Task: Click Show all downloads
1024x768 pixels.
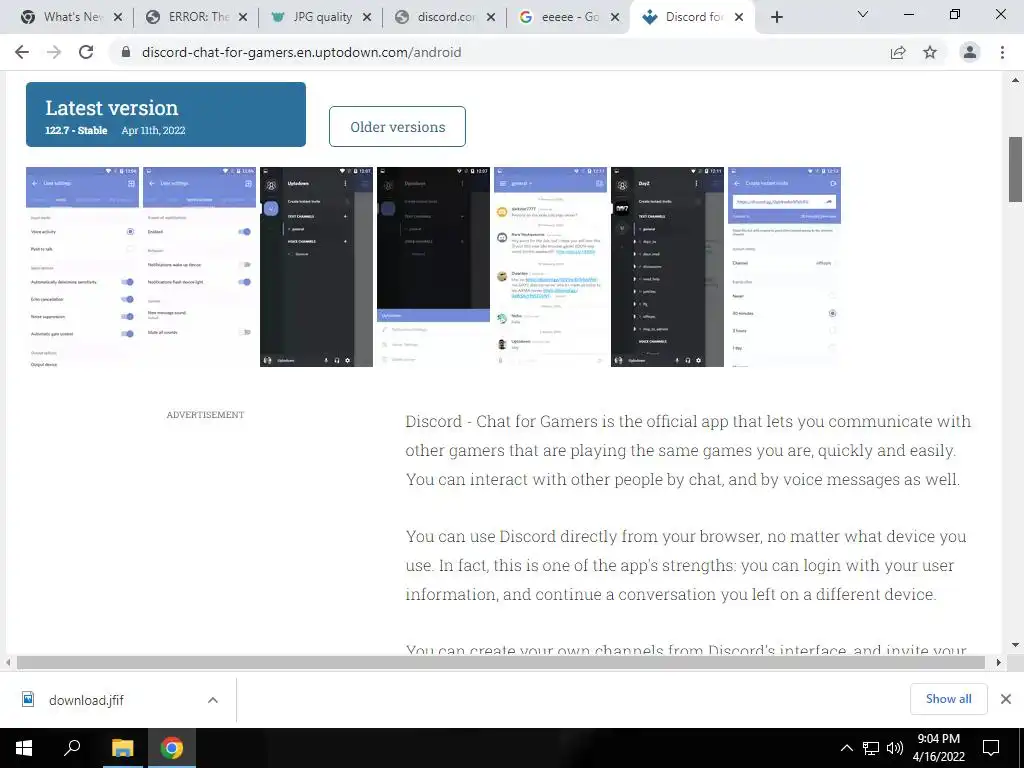Action: point(948,699)
